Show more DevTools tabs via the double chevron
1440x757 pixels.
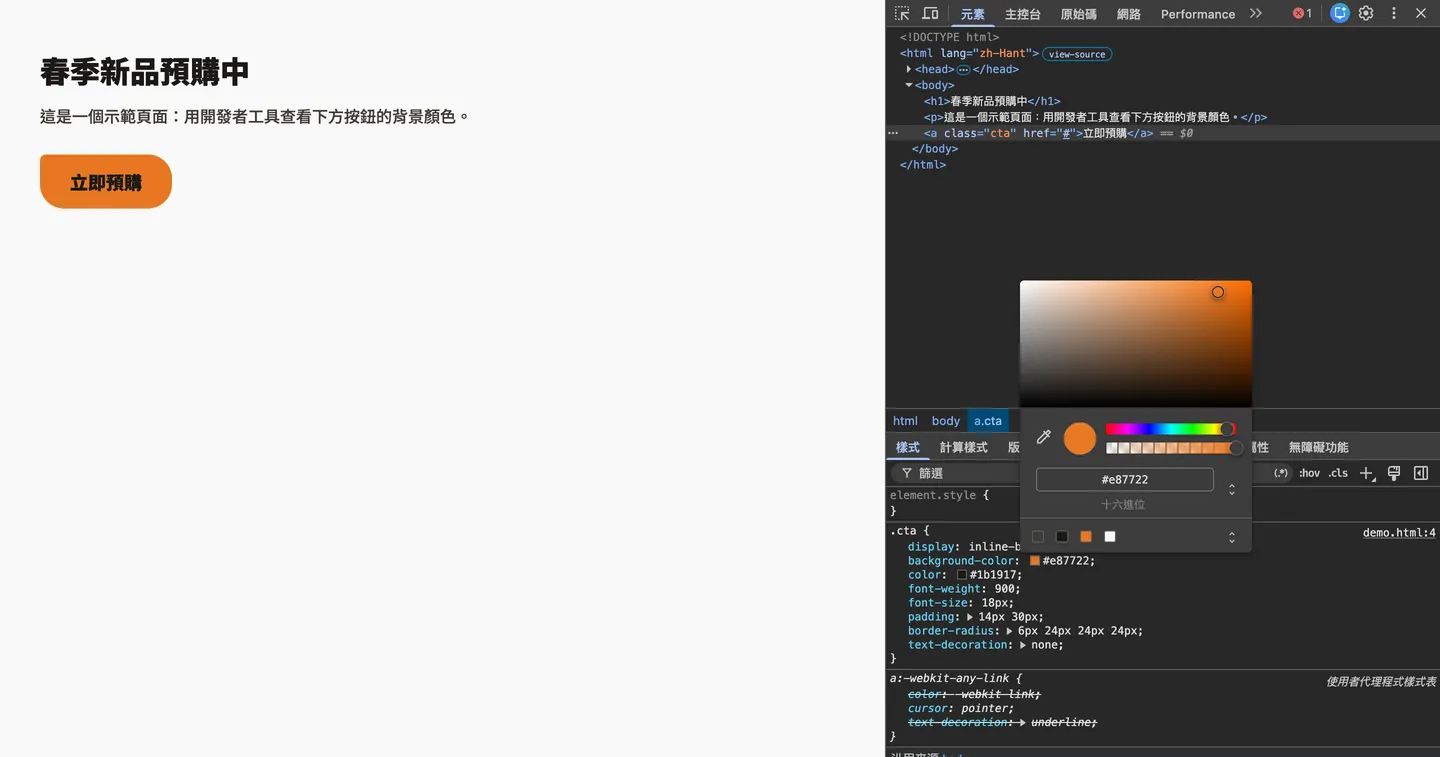1256,14
